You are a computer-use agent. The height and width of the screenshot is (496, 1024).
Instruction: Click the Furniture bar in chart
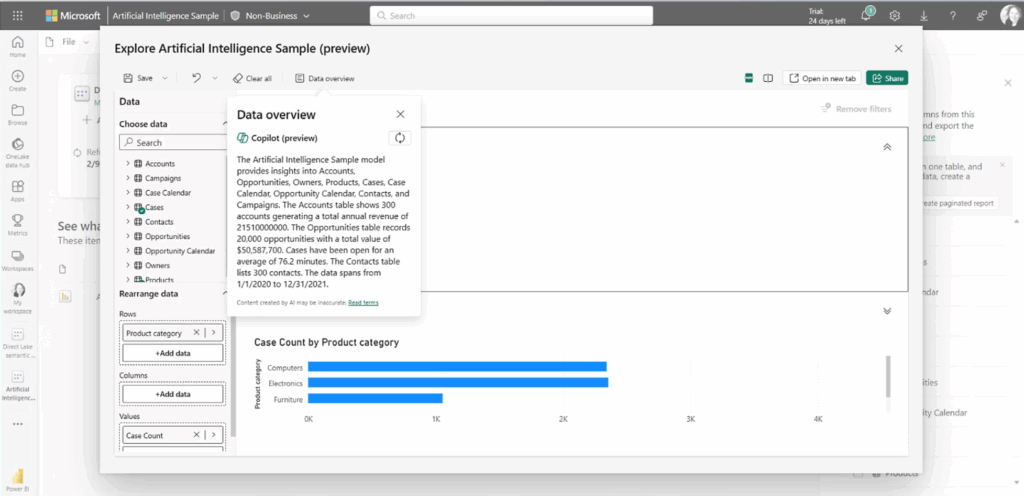(x=376, y=398)
